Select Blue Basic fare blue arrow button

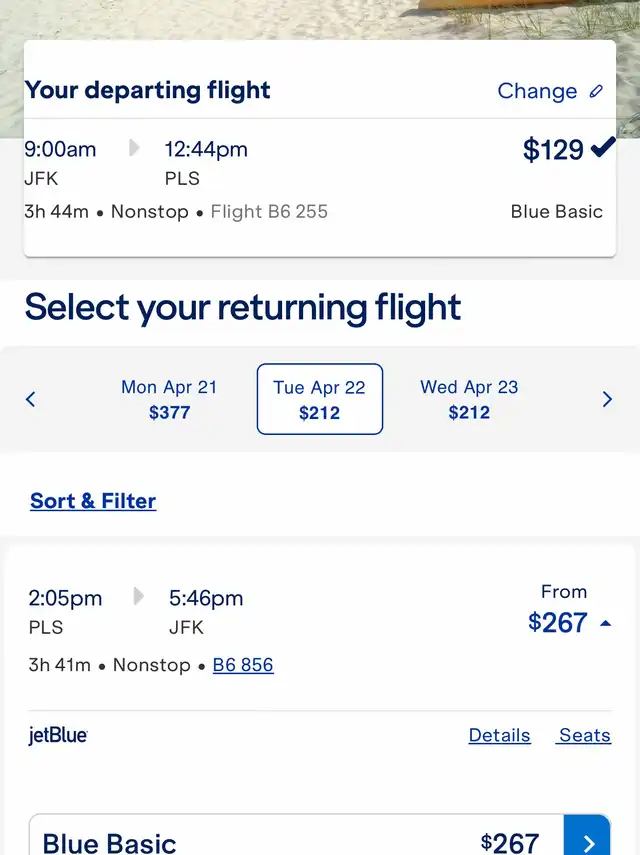587,835
